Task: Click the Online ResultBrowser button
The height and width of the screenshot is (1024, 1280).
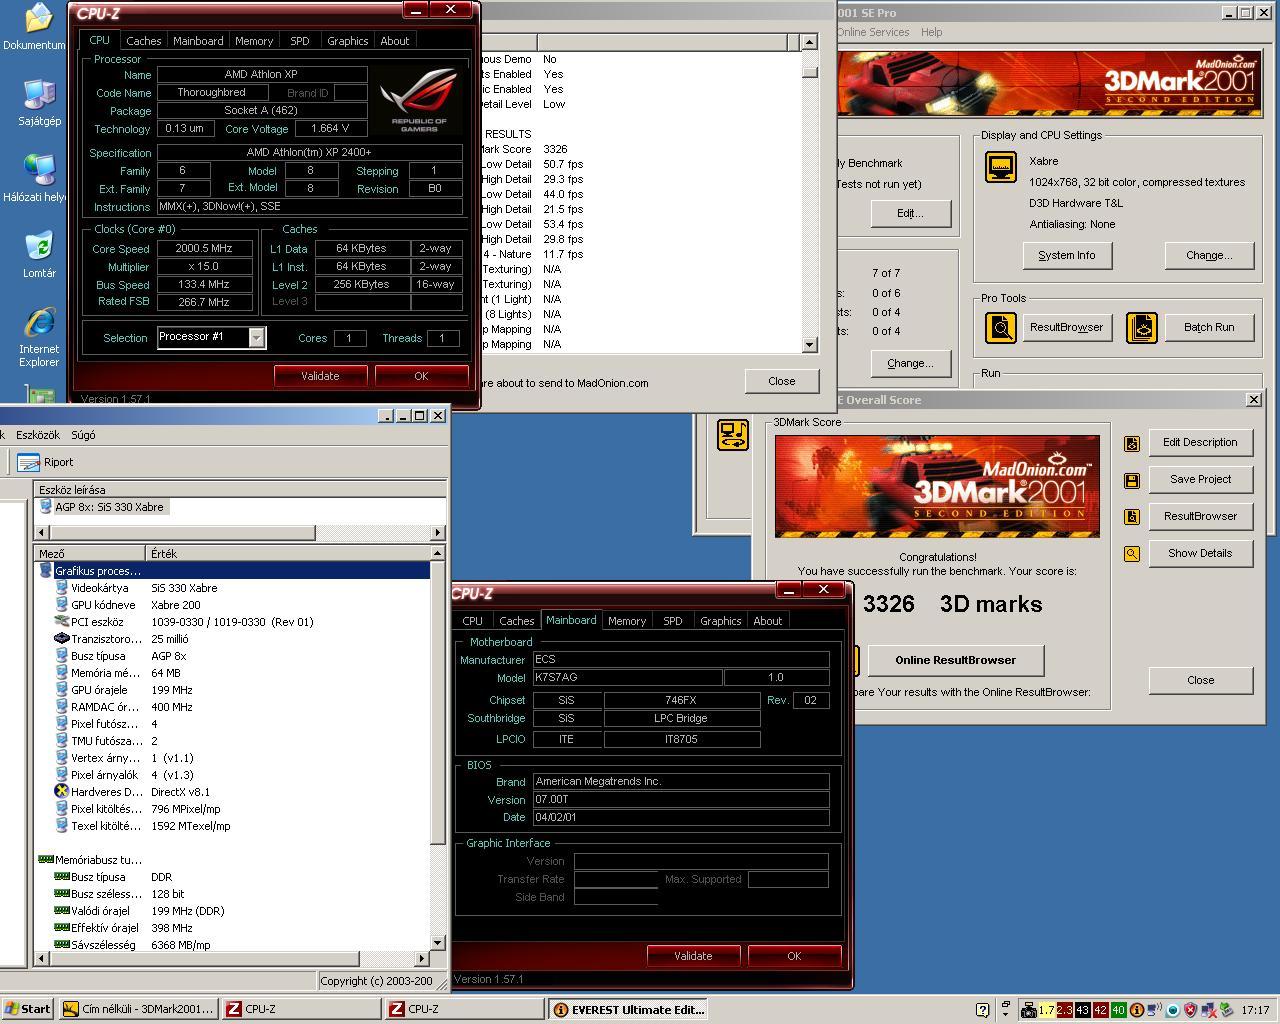Action: tap(956, 660)
